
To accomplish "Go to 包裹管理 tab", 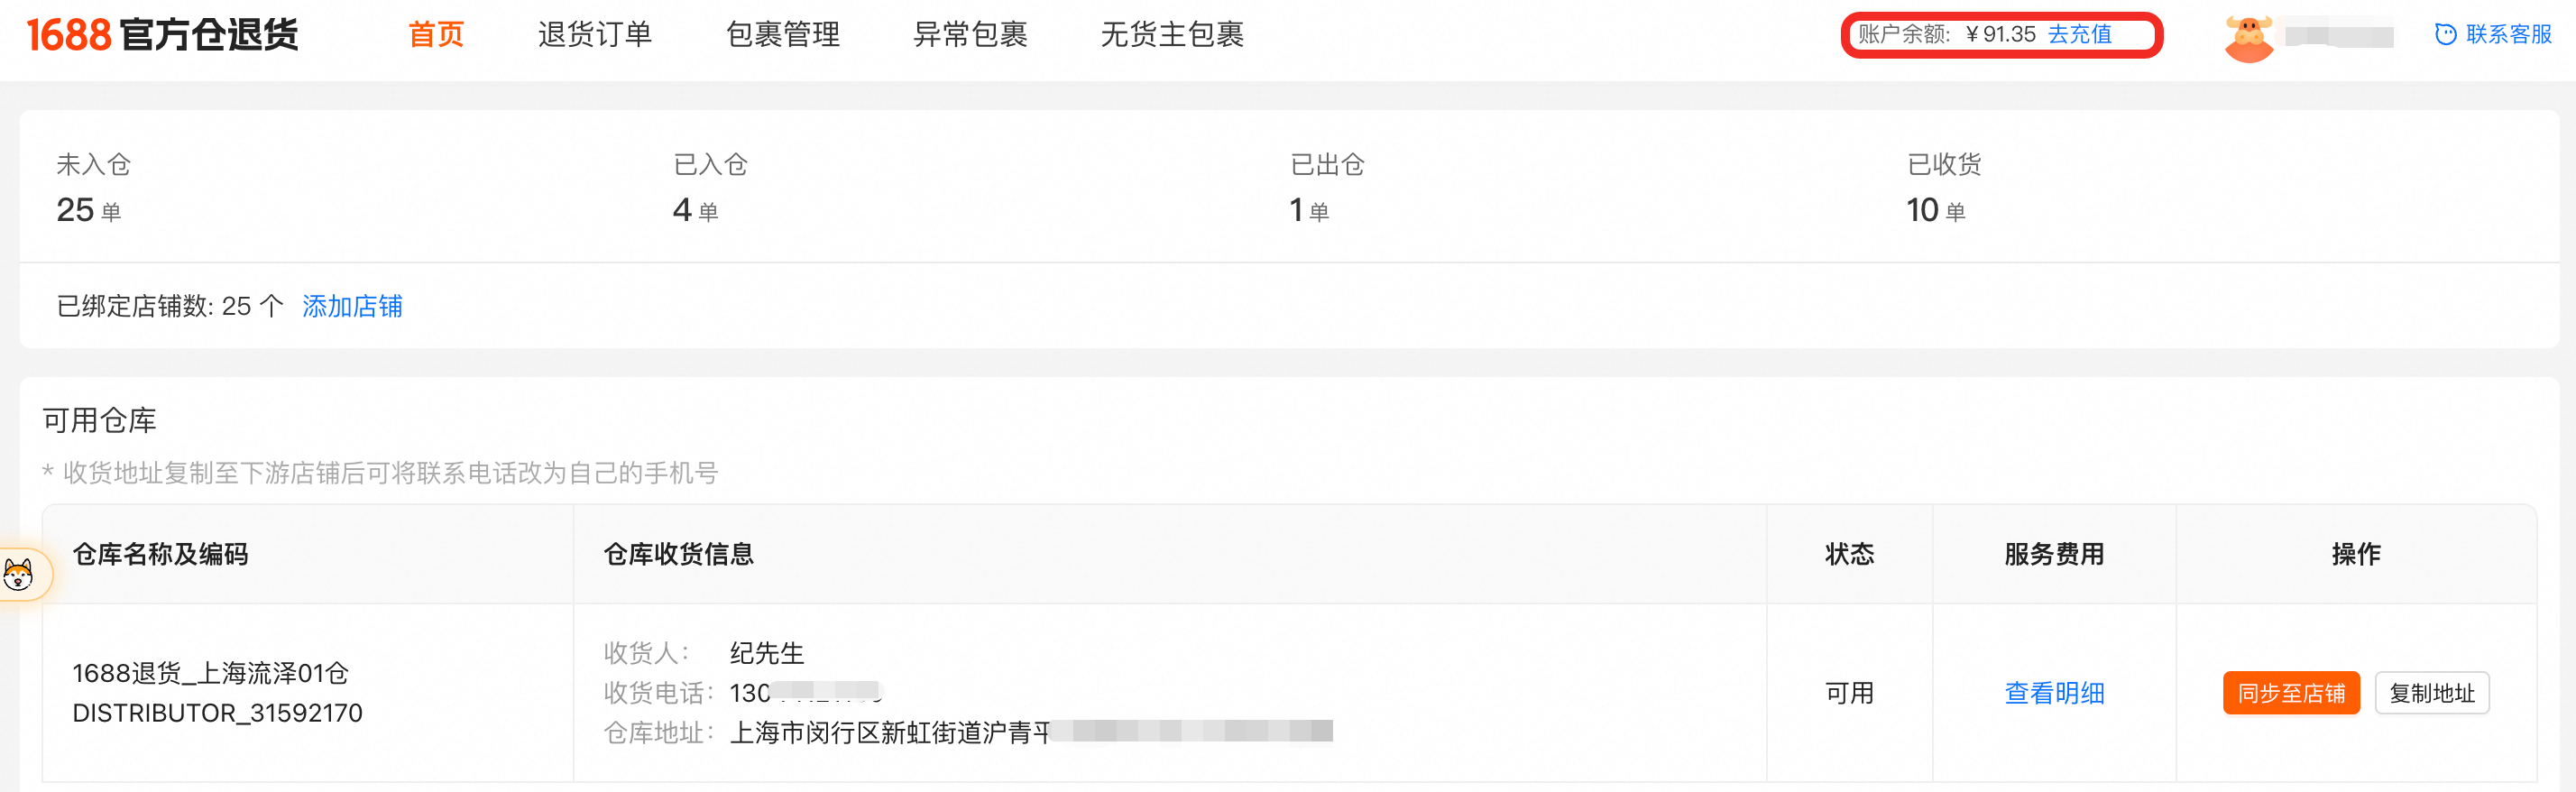I will click(782, 35).
